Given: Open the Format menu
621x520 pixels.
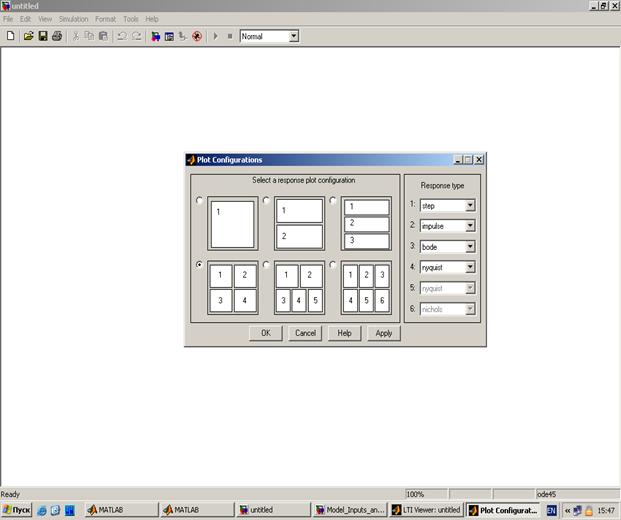Looking at the screenshot, I should [x=105, y=19].
